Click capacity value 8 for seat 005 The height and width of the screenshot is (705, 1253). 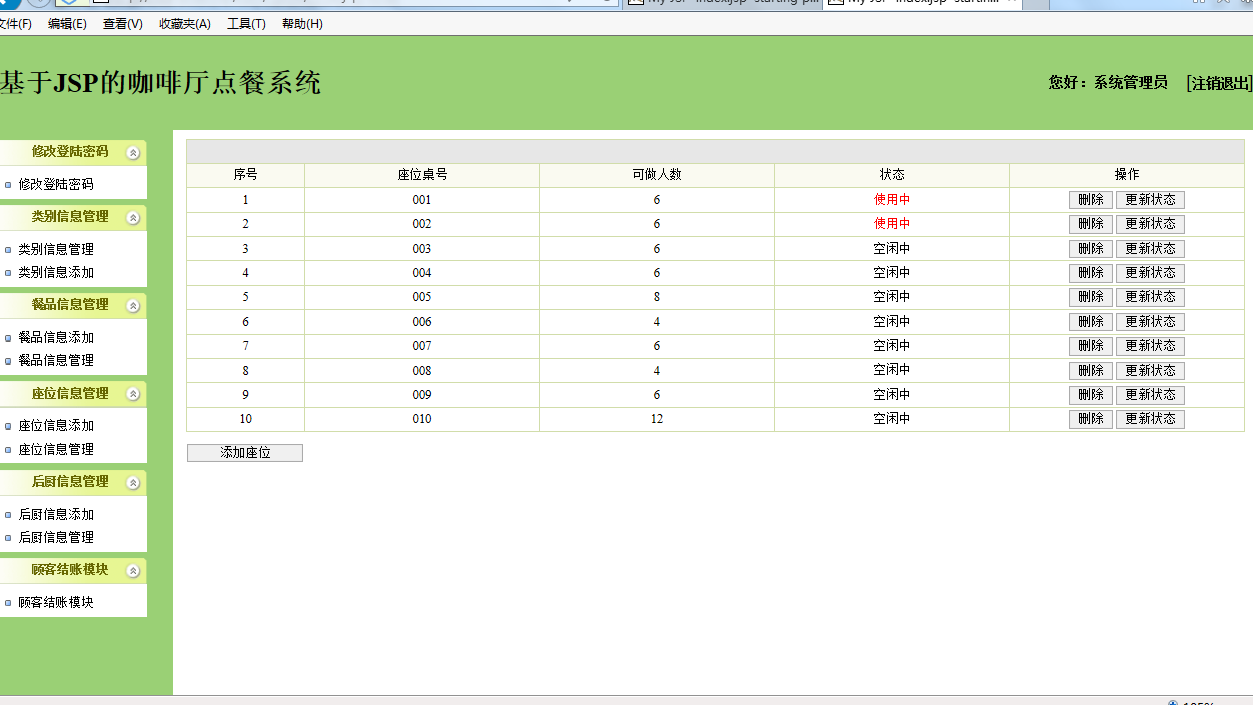[657, 297]
